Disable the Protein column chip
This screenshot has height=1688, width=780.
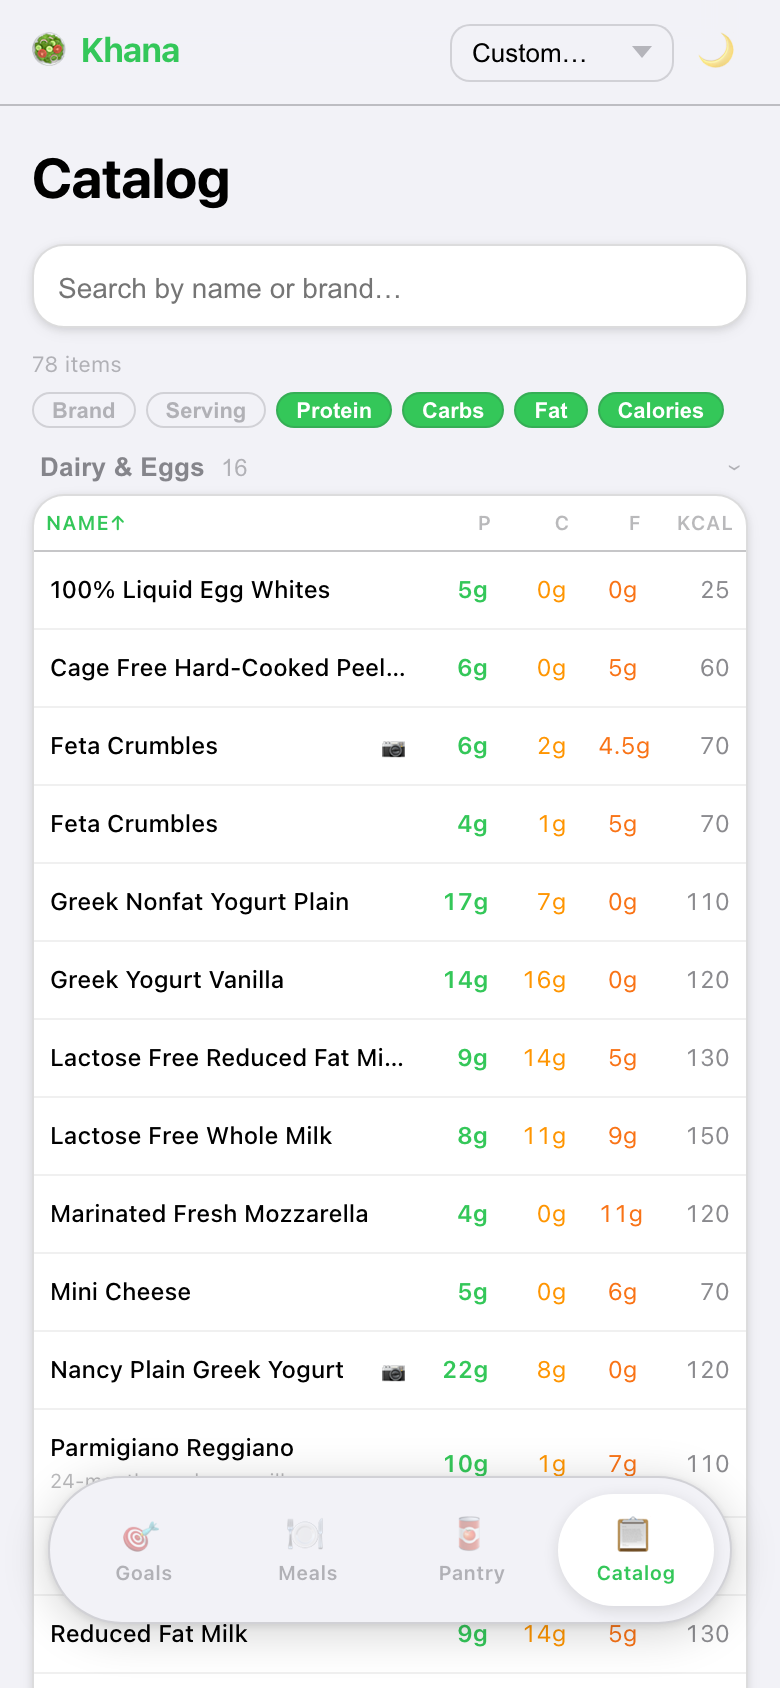point(334,411)
